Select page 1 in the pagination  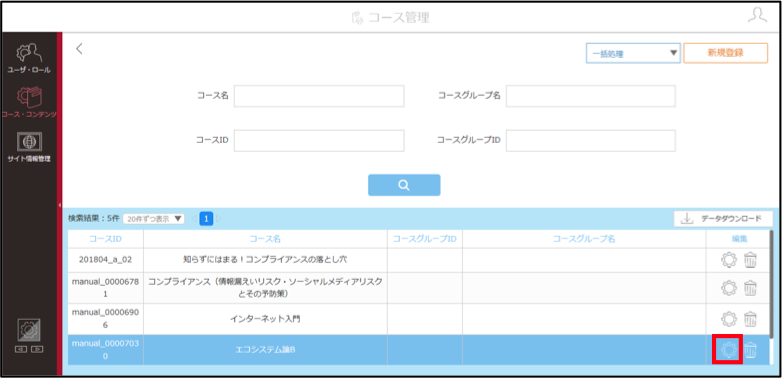[206, 219]
